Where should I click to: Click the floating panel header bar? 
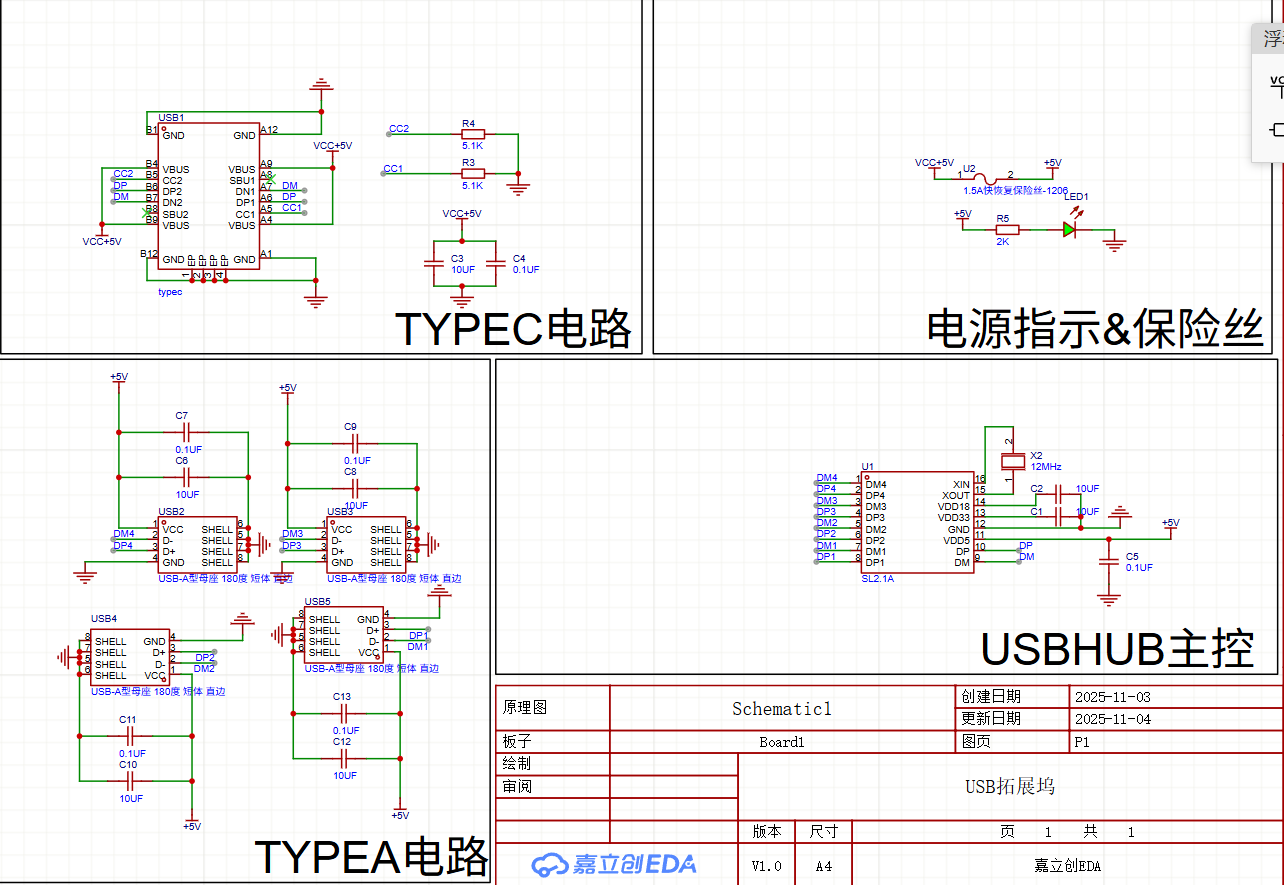(x=1268, y=37)
